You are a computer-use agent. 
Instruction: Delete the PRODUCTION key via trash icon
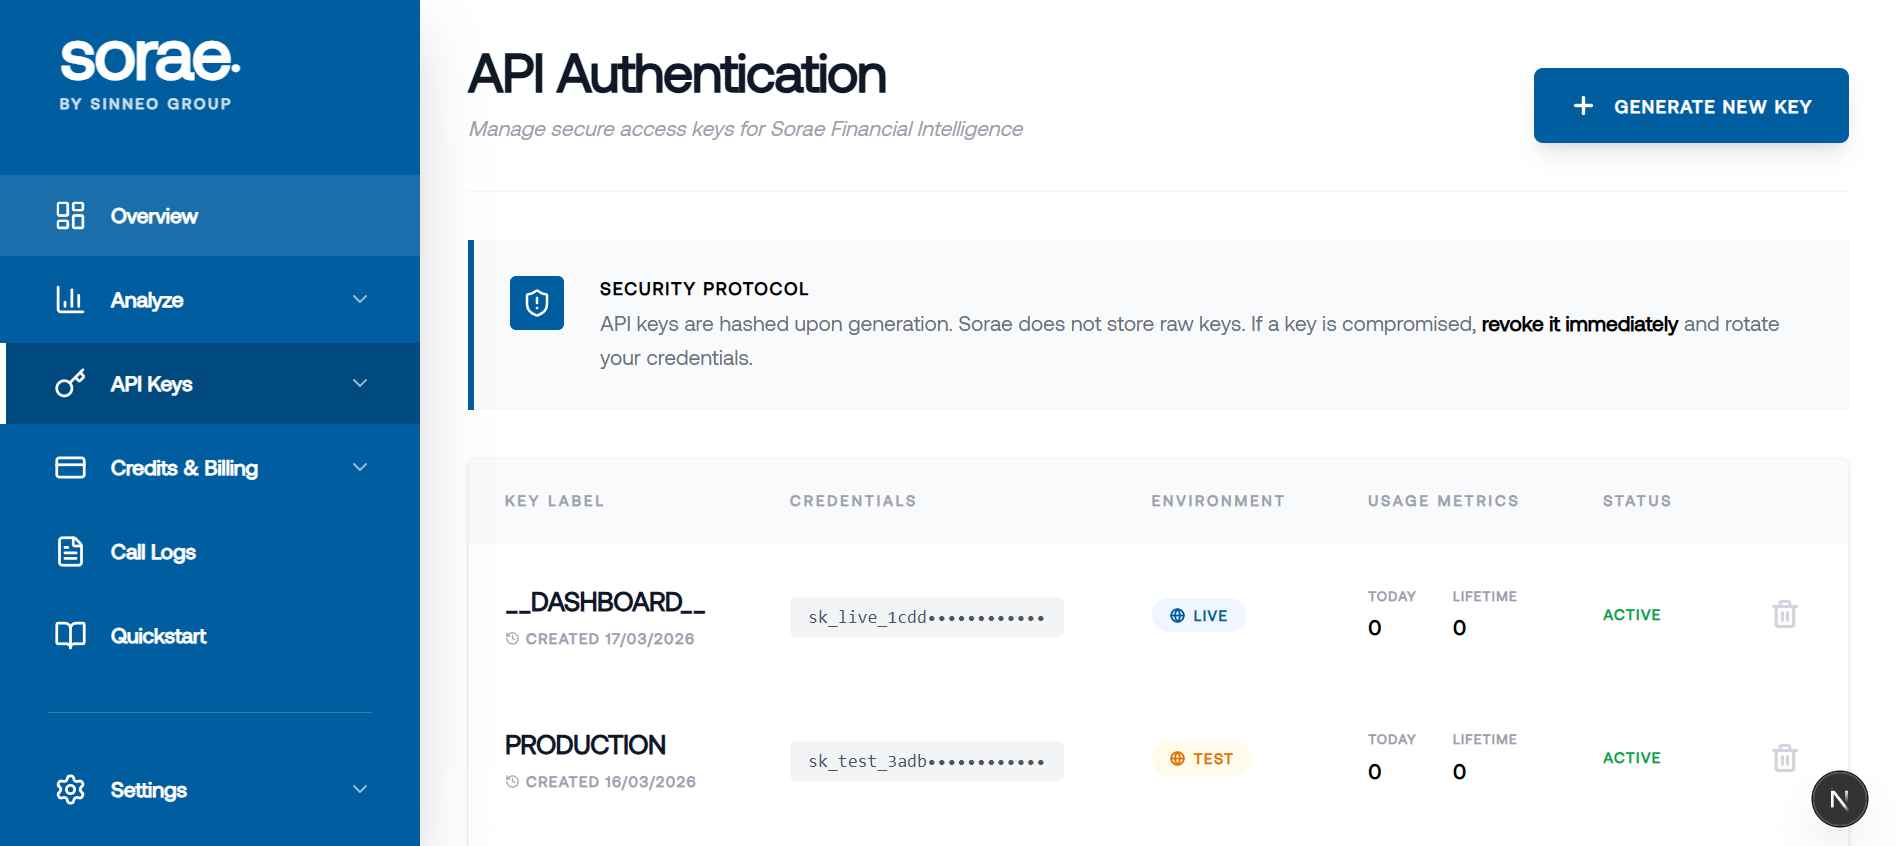1785,758
